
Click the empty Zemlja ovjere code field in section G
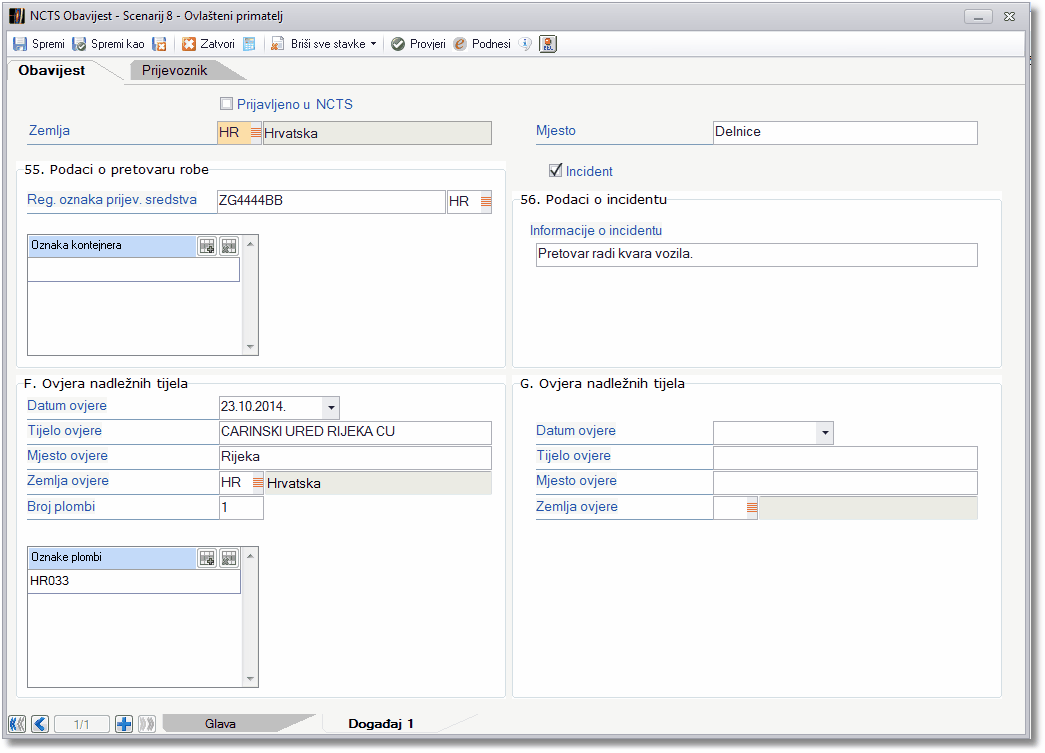pos(730,508)
